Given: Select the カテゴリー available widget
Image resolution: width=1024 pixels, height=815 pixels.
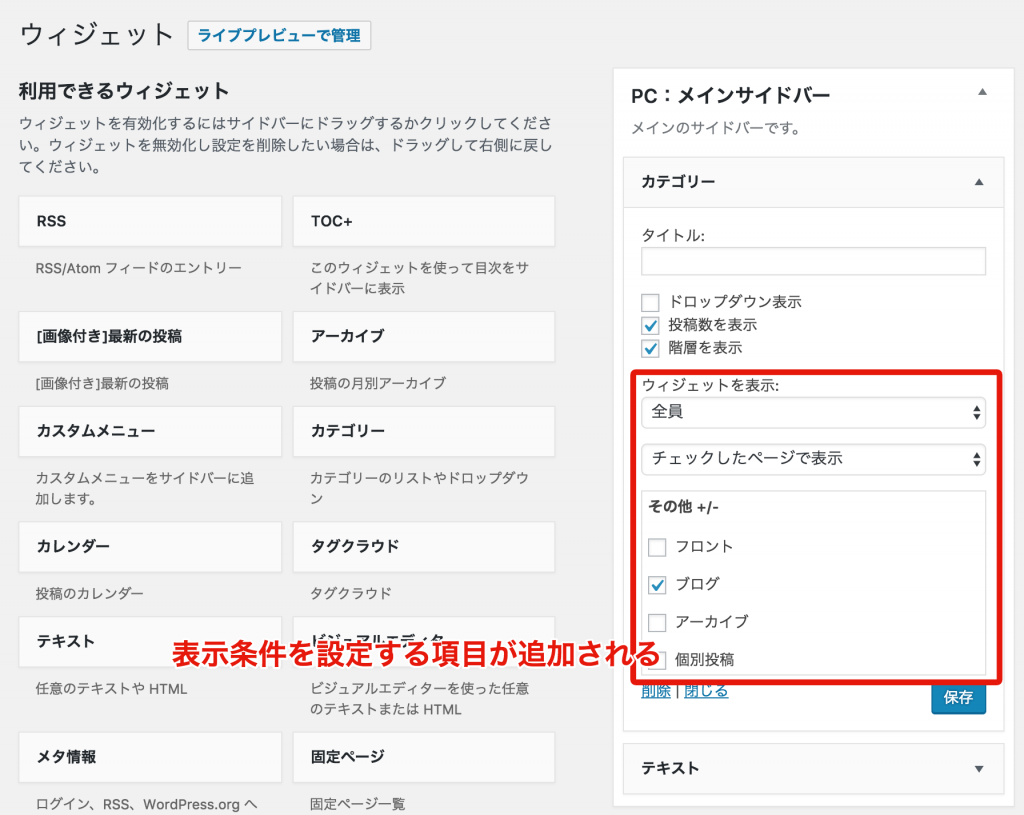Looking at the screenshot, I should coord(424,431).
